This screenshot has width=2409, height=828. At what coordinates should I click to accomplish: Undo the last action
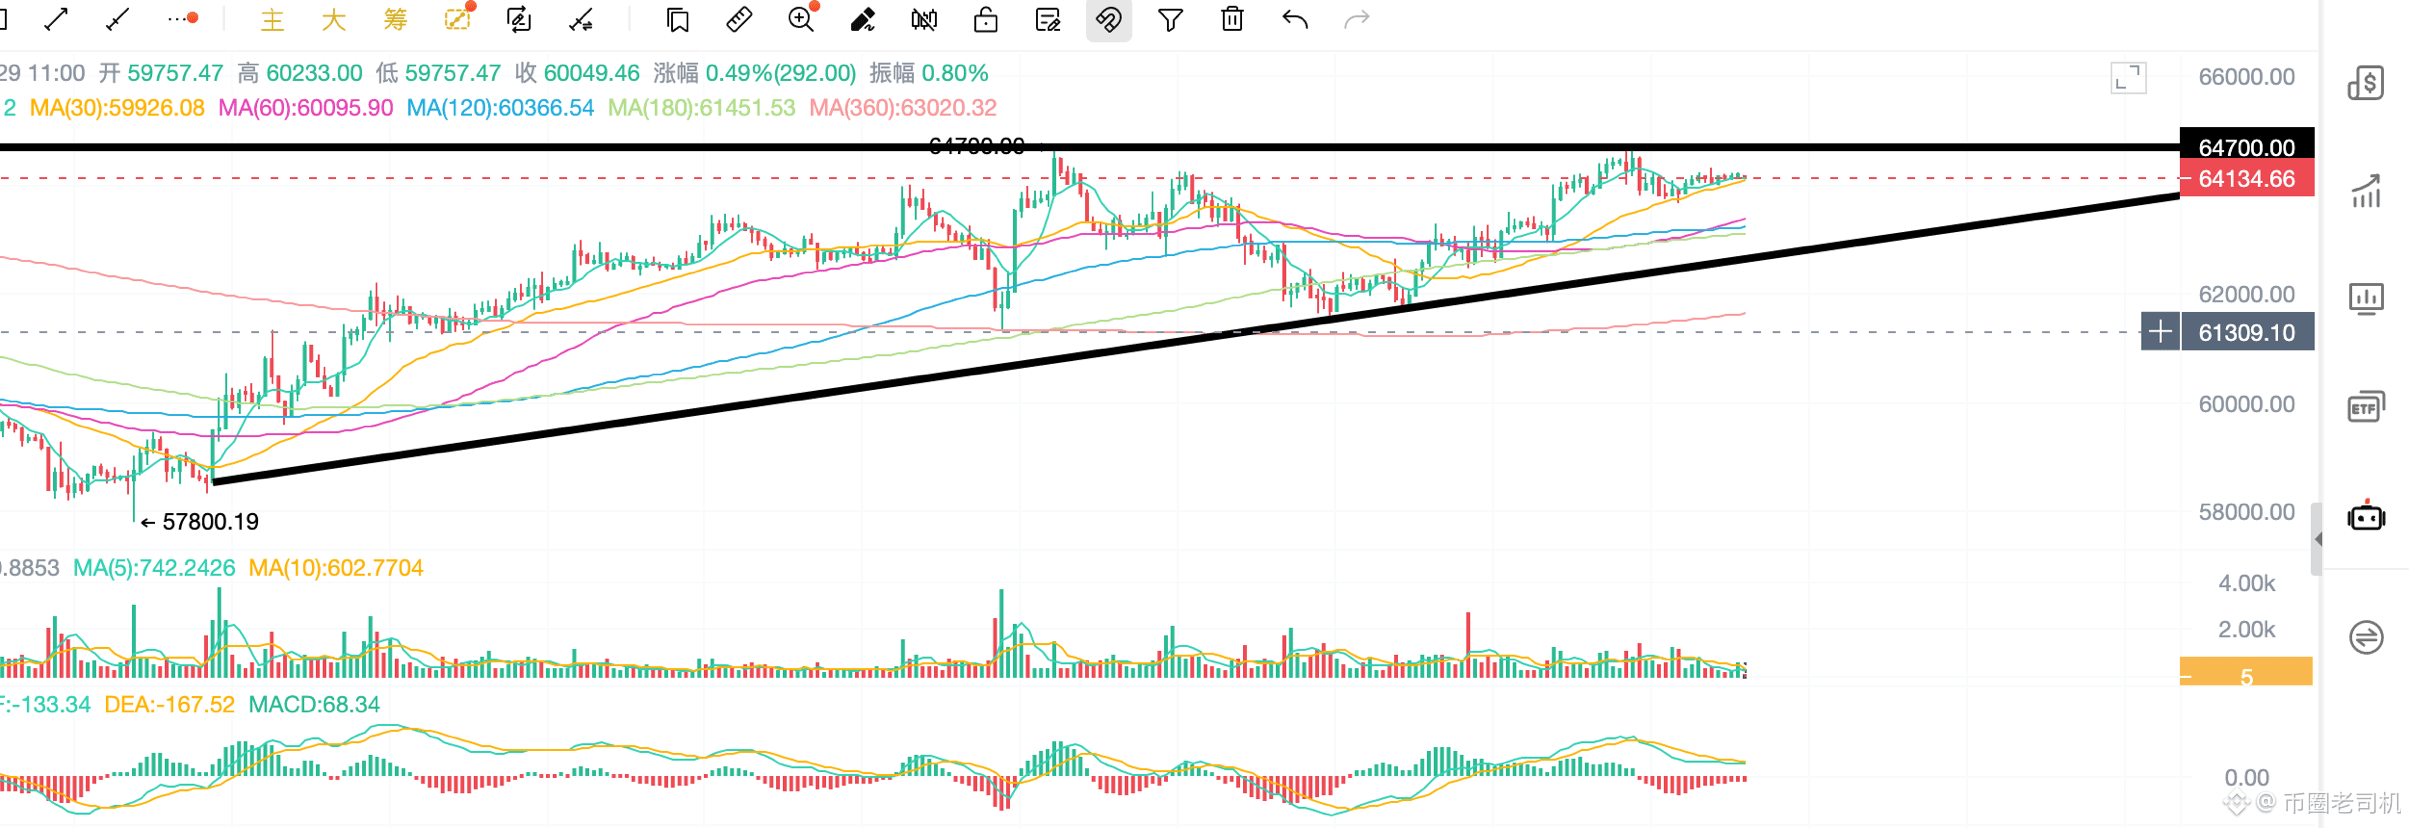(1295, 20)
